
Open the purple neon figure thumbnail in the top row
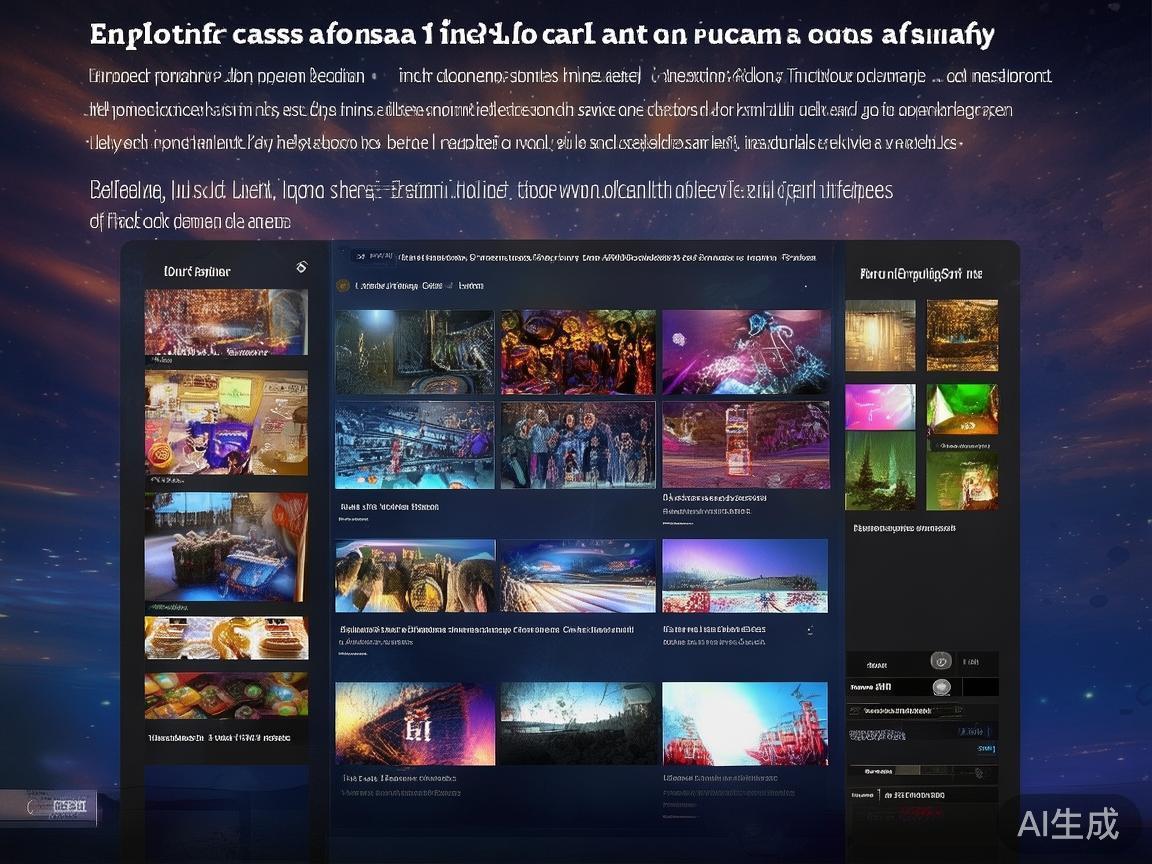[x=746, y=352]
